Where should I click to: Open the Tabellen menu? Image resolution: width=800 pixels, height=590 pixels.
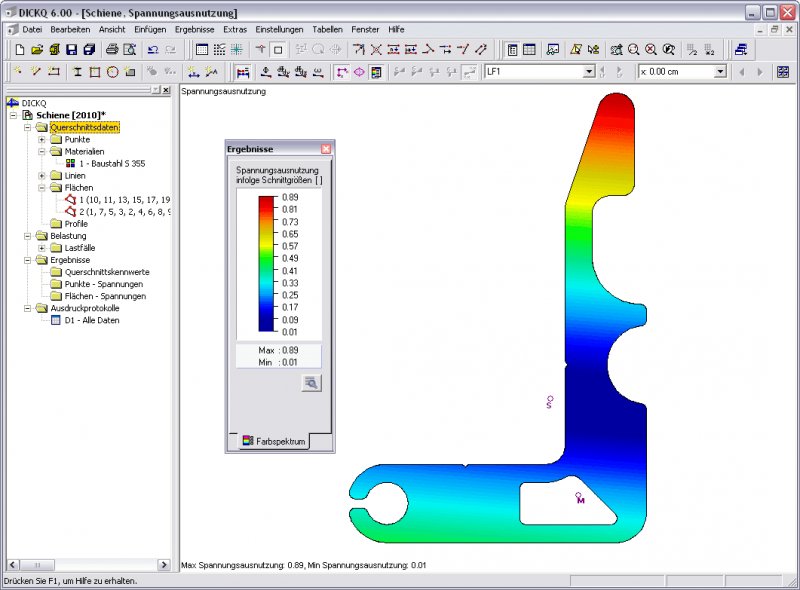coord(328,30)
